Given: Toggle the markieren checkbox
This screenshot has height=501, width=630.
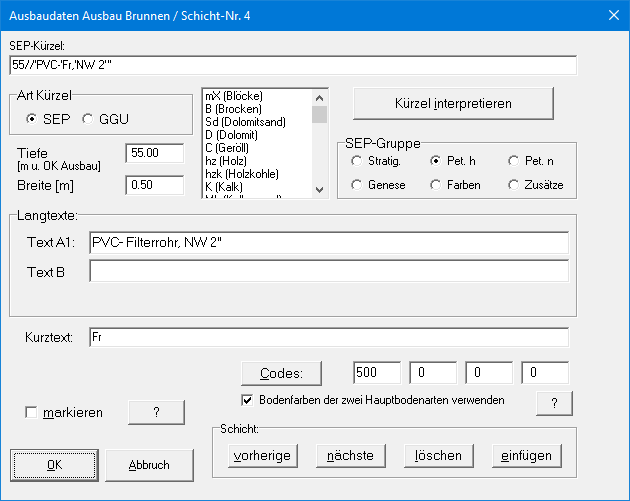Looking at the screenshot, I should coord(32,412).
